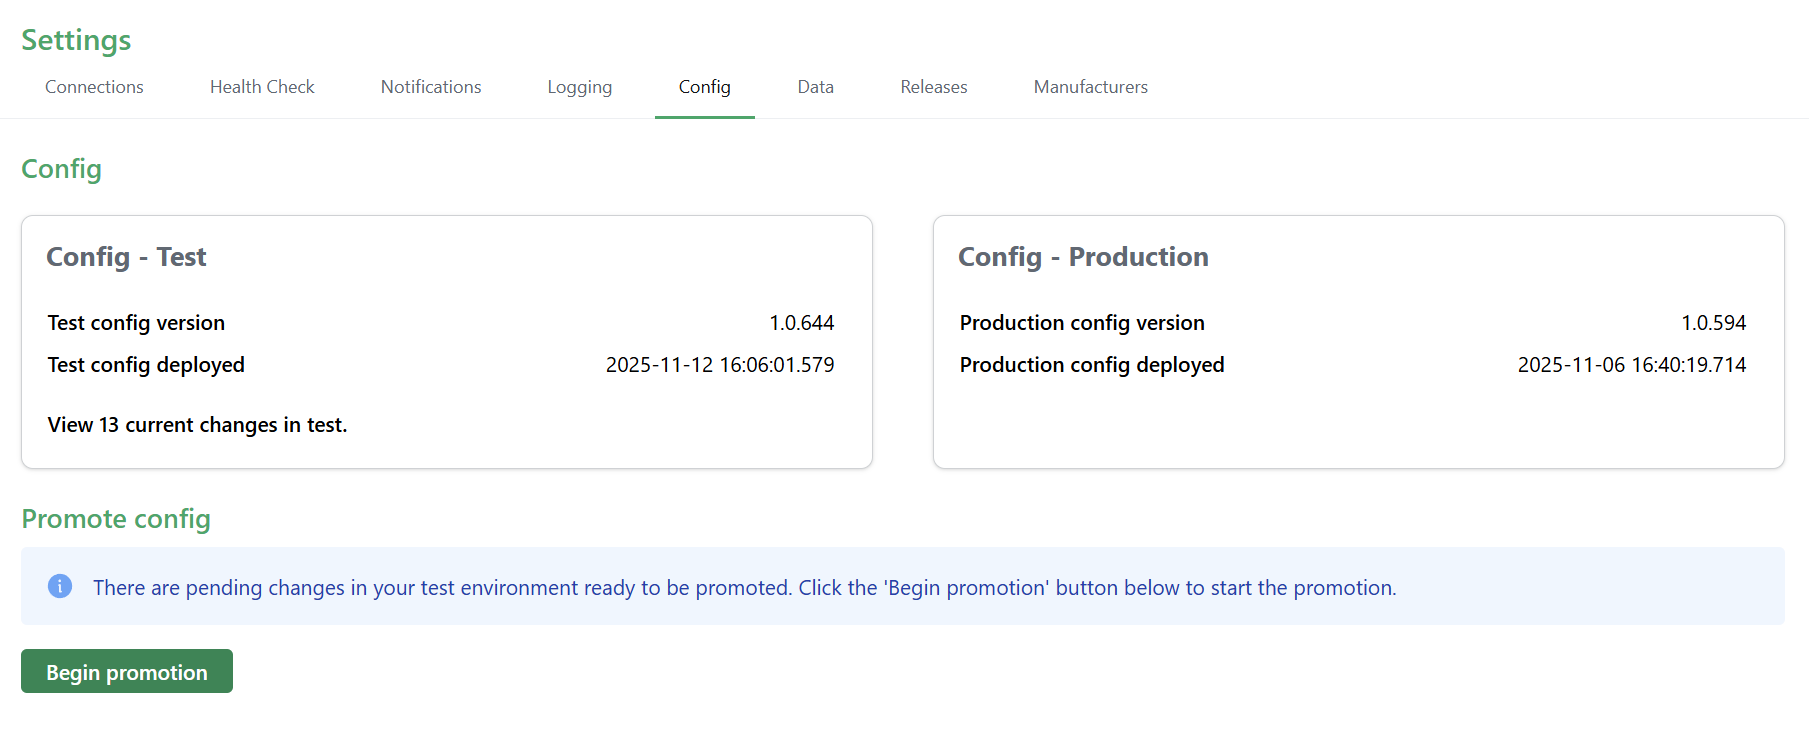
Task: Click production deployed timestamp 2025-11-06 16:40:19.714
Action: coord(1632,365)
